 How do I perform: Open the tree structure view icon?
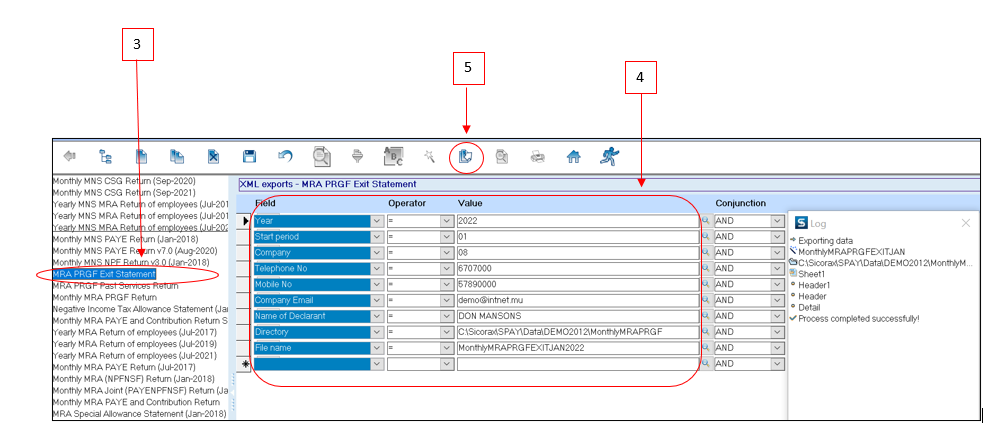click(105, 156)
